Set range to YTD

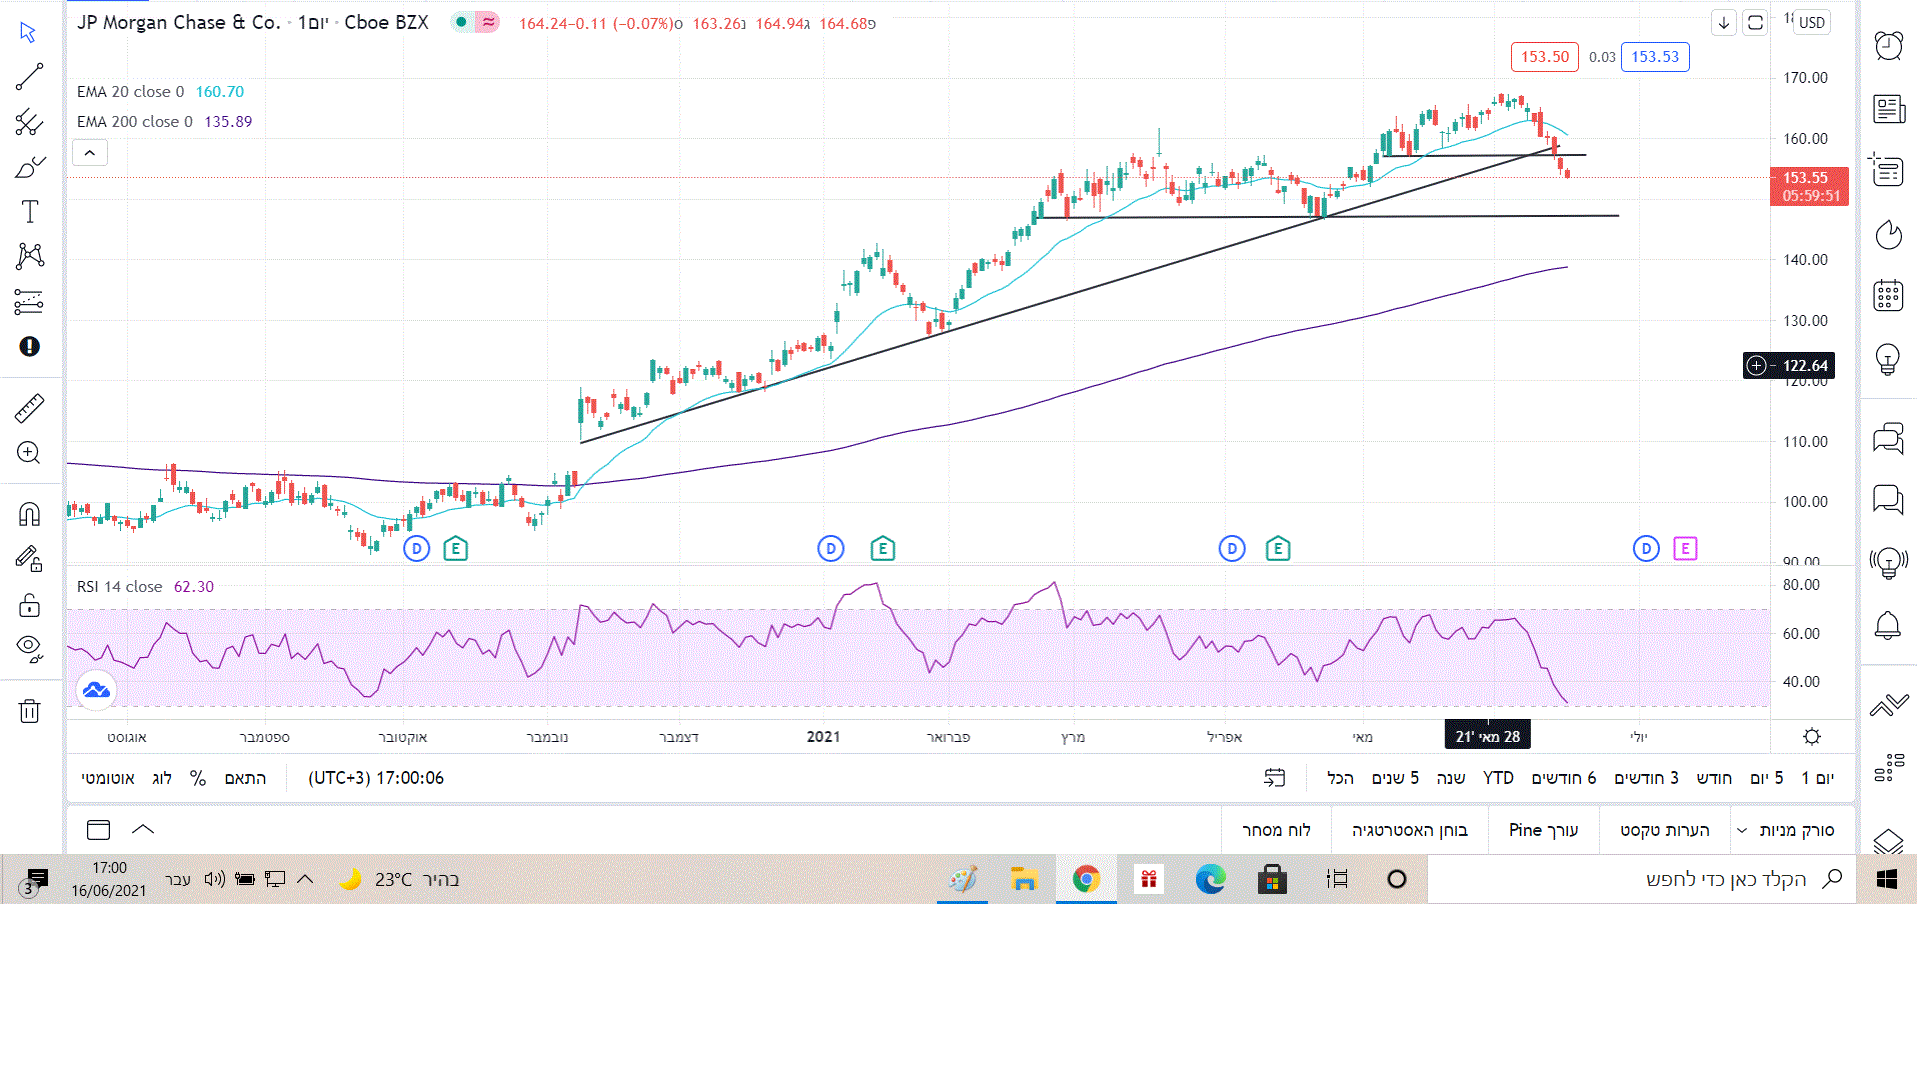[1497, 778]
